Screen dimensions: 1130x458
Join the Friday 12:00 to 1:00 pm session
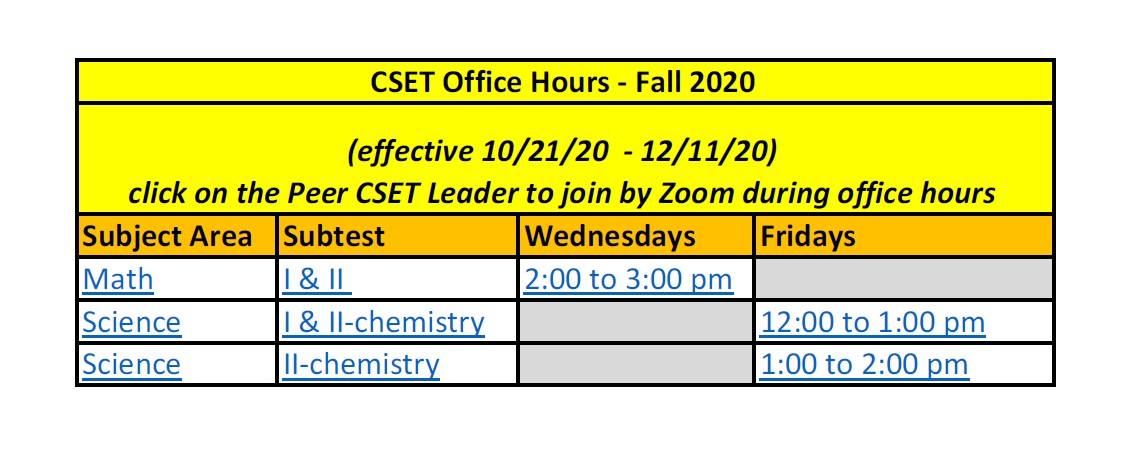click(x=872, y=322)
